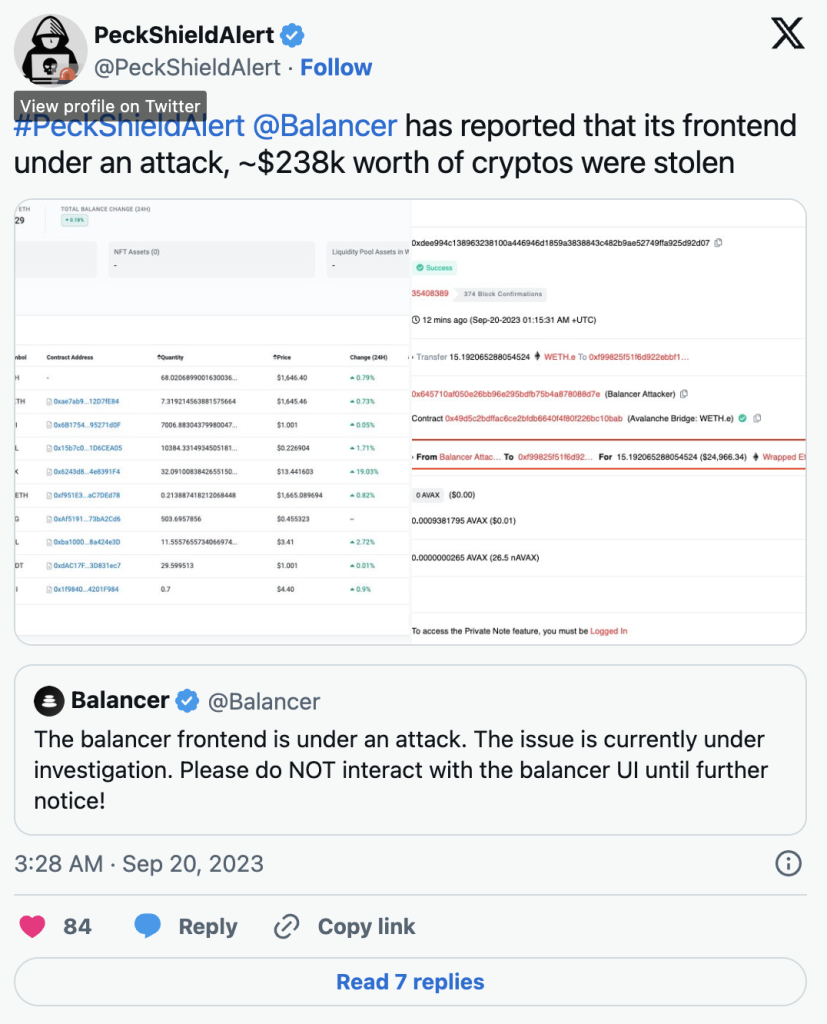Click the Reply text label

click(x=208, y=927)
